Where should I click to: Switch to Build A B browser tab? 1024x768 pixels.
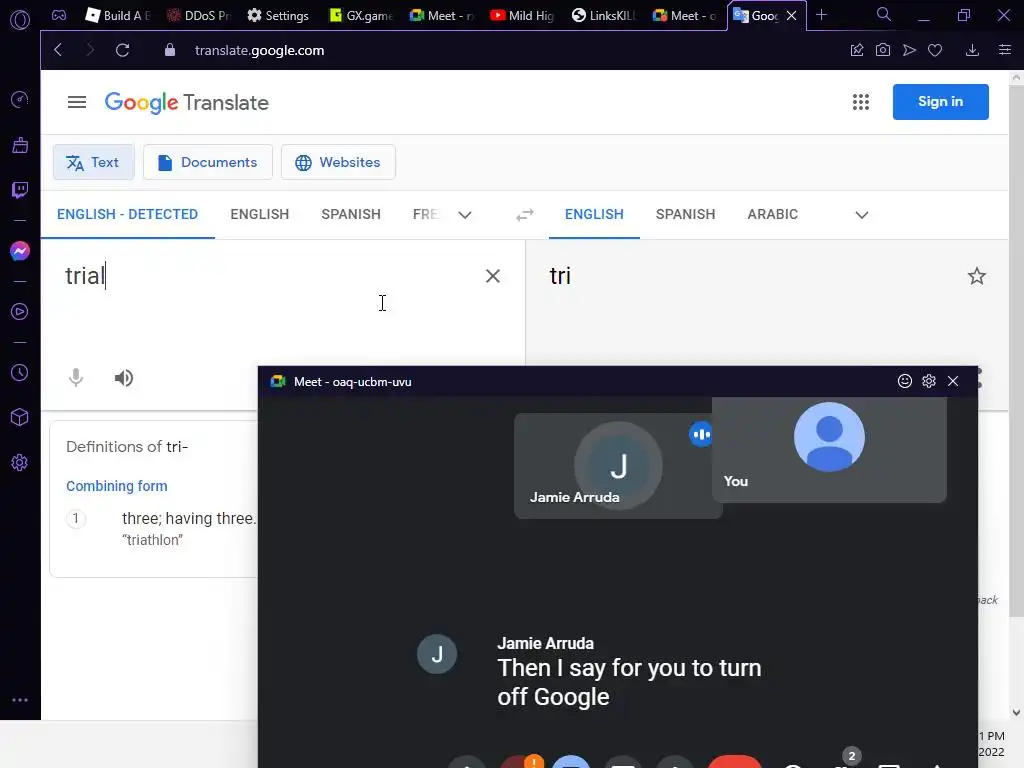(x=118, y=15)
